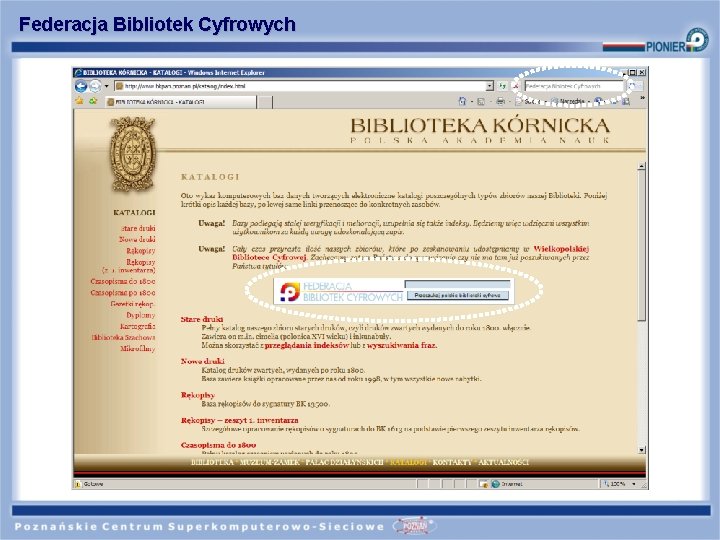720x540 pixels.
Task: Click the Home page icon in command bar
Action: click(x=462, y=101)
